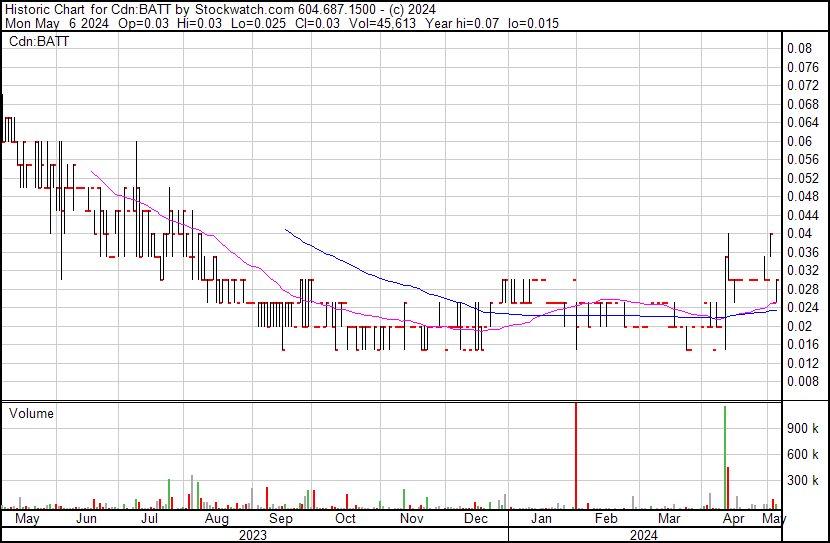830x543 pixels.
Task: Click the 600 k volume axis label
Action: coord(803,454)
